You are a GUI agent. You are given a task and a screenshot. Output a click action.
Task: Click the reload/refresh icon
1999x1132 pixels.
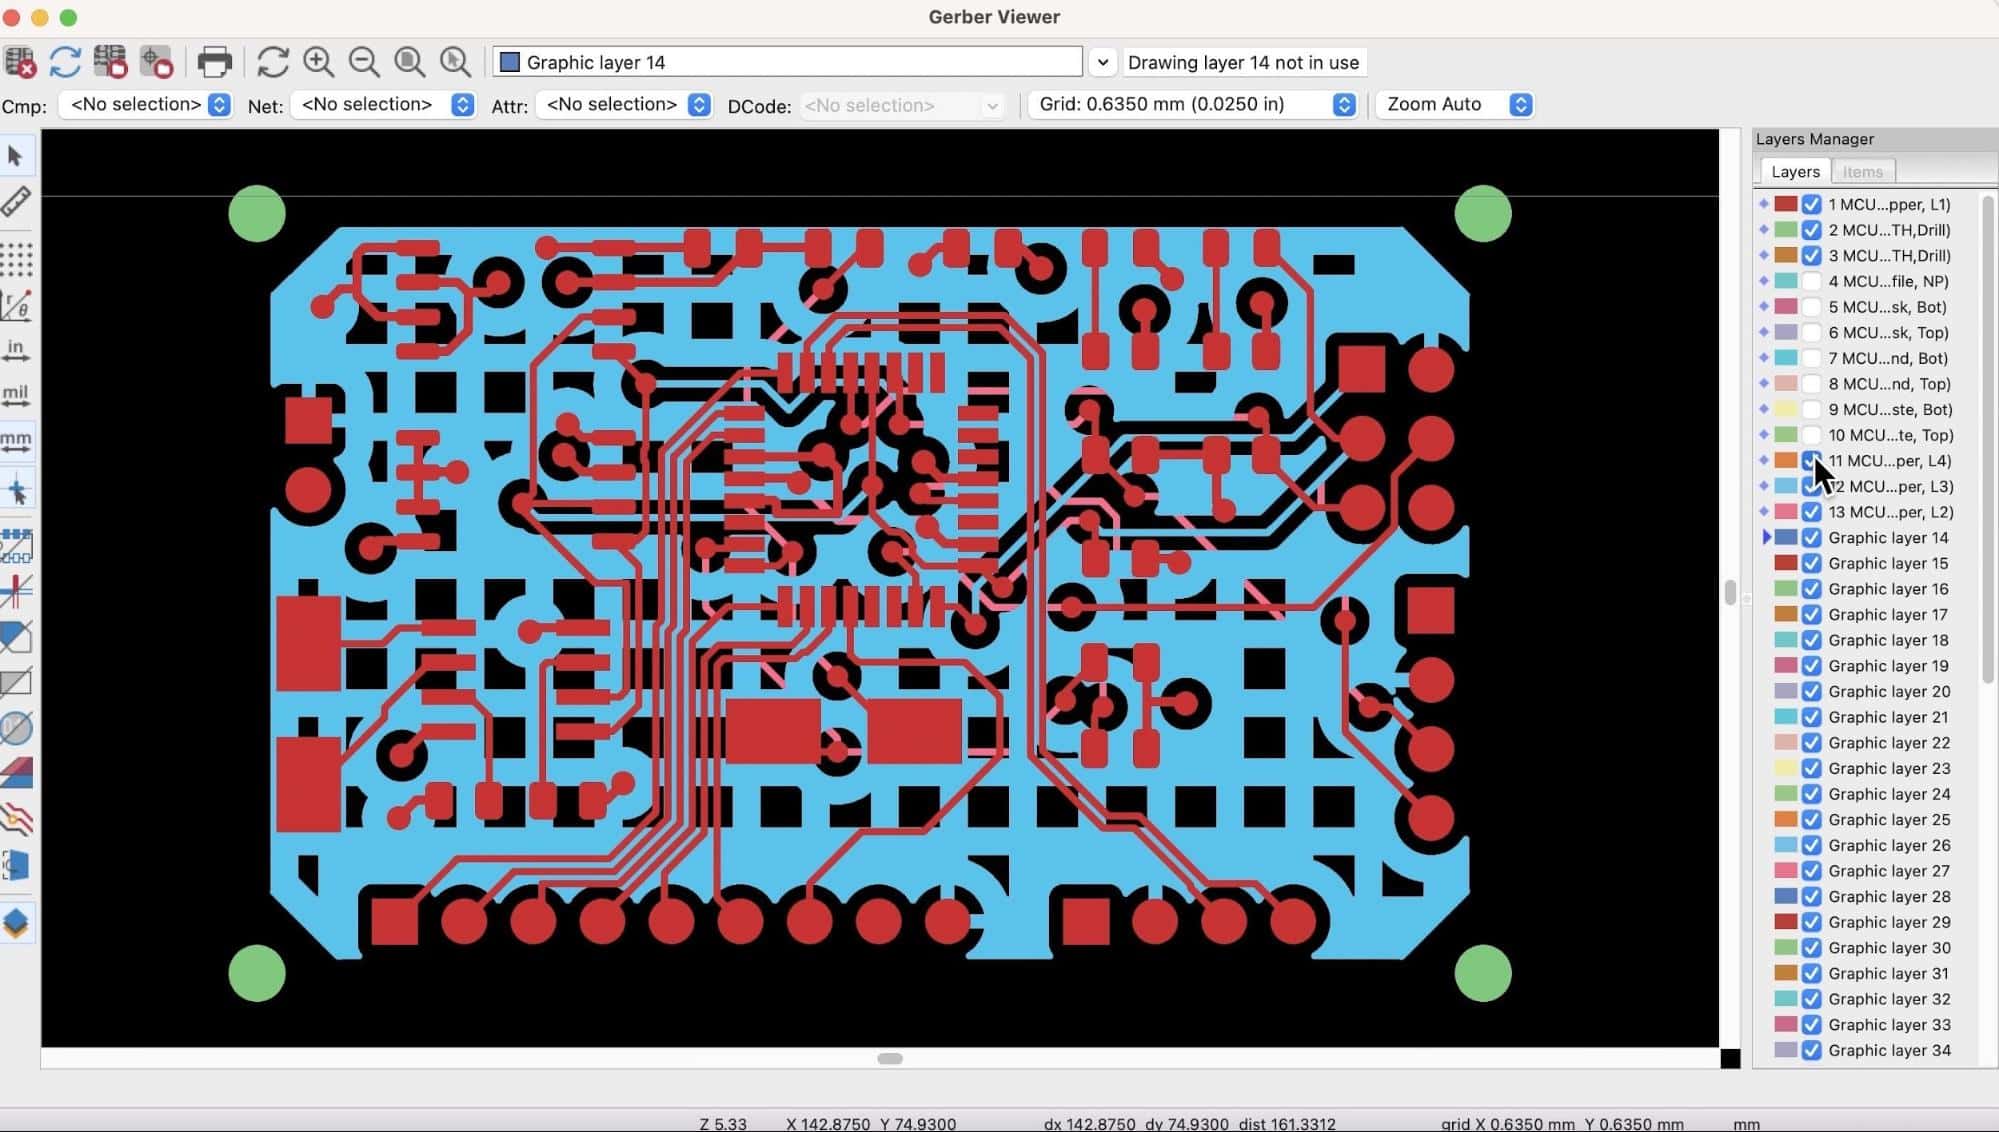click(x=65, y=62)
